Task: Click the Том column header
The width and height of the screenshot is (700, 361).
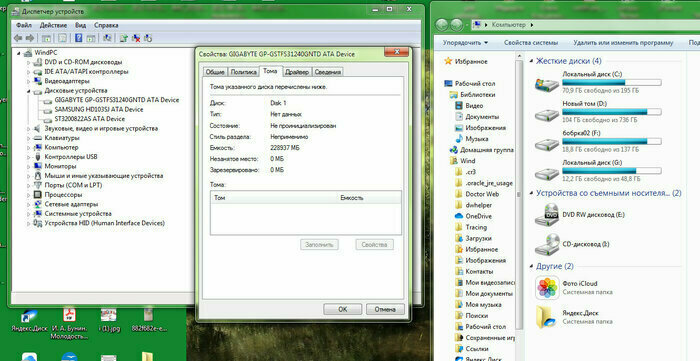Action: coord(274,198)
